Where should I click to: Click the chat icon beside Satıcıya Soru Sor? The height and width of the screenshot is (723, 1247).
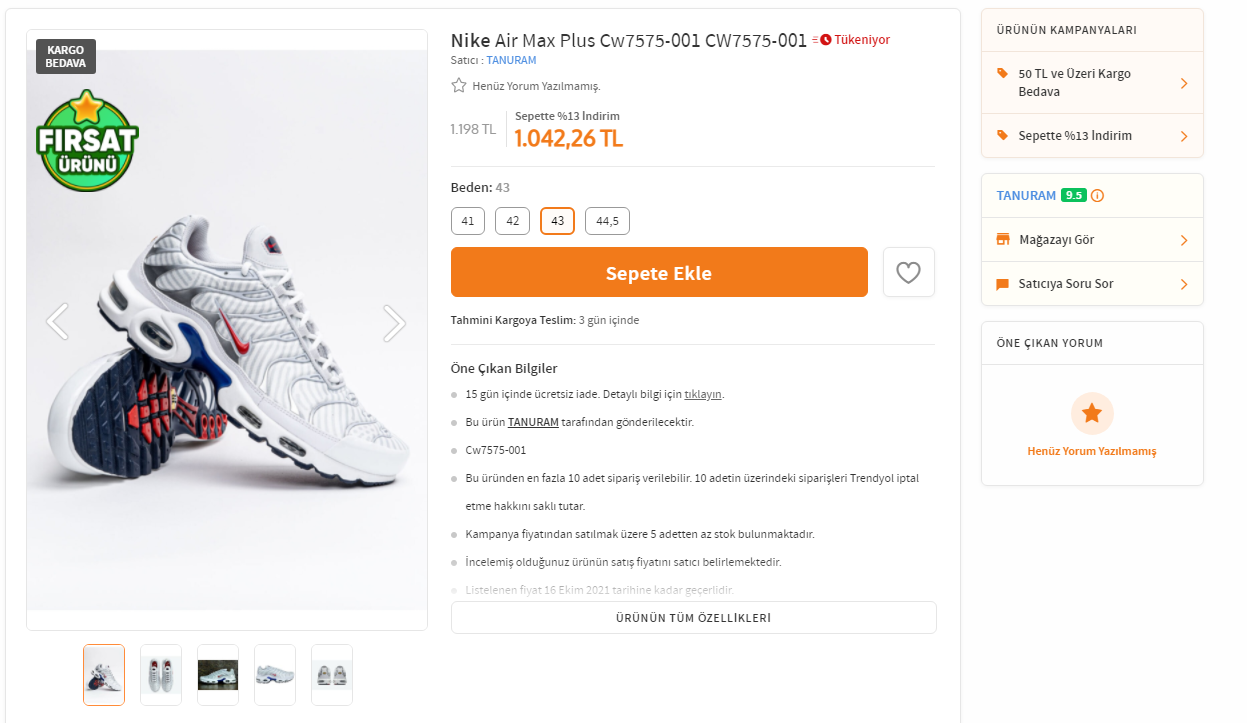point(1003,284)
